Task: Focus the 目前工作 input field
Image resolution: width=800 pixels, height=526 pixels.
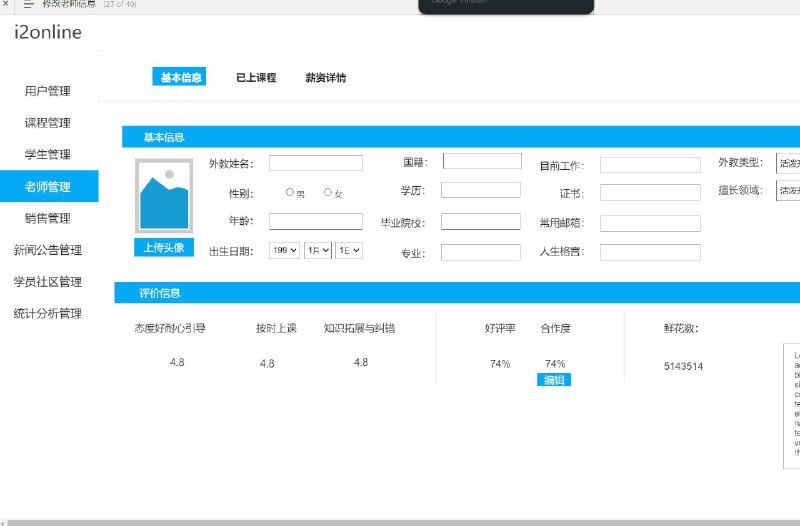Action: coord(650,165)
